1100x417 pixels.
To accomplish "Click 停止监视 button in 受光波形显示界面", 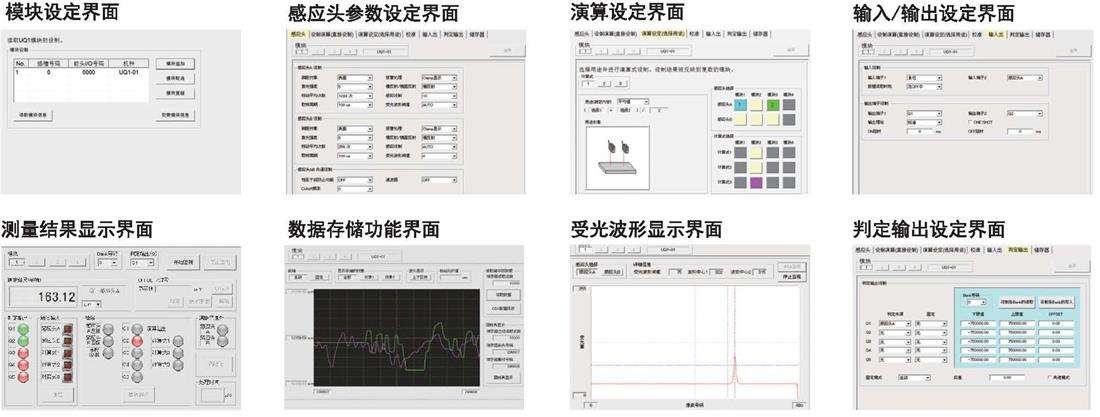I will (792, 277).
